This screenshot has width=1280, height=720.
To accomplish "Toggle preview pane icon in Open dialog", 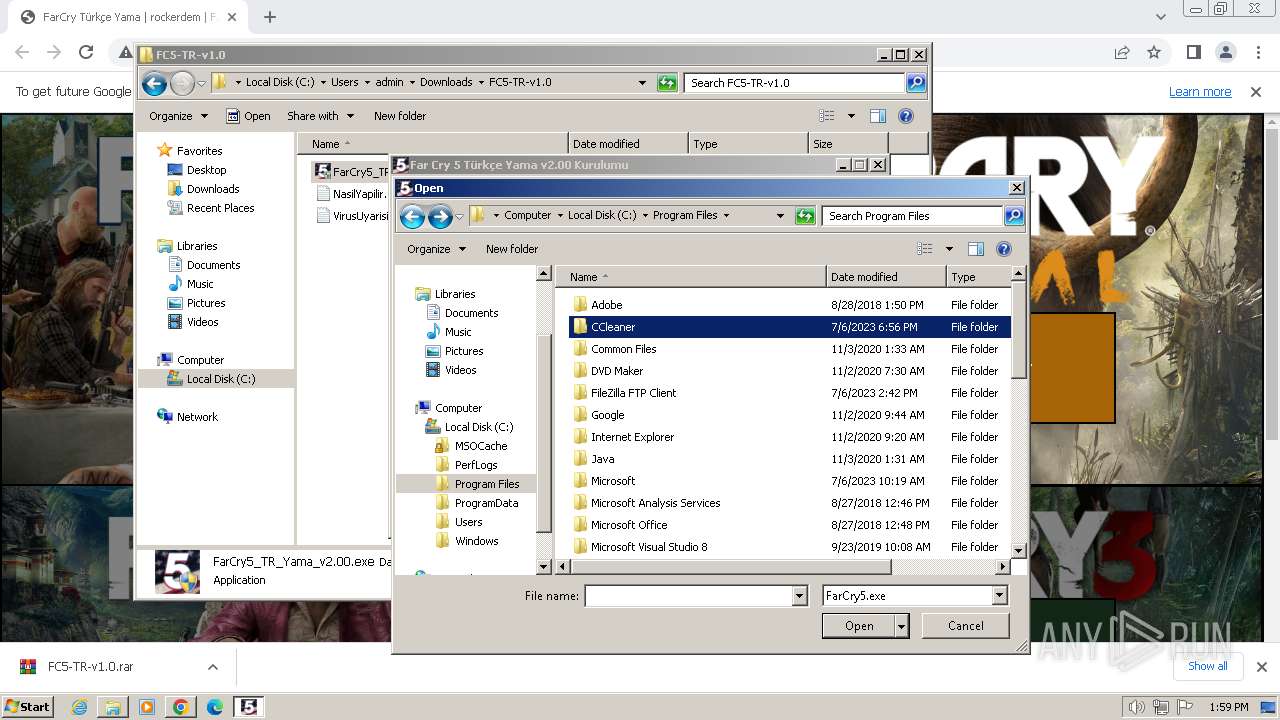I will coord(976,249).
